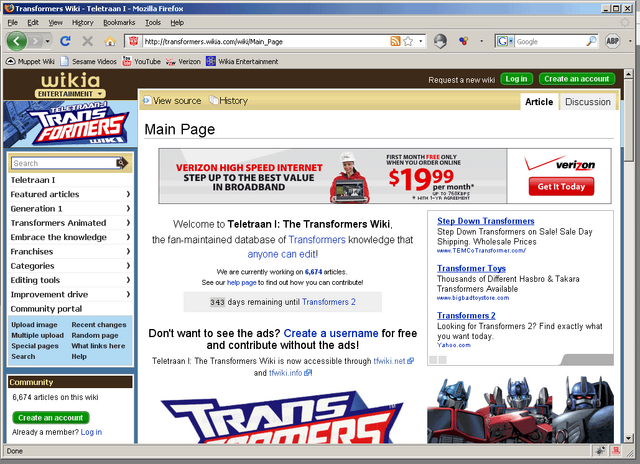The image size is (640, 464).
Task: Click the red status bar icon
Action: point(616,451)
